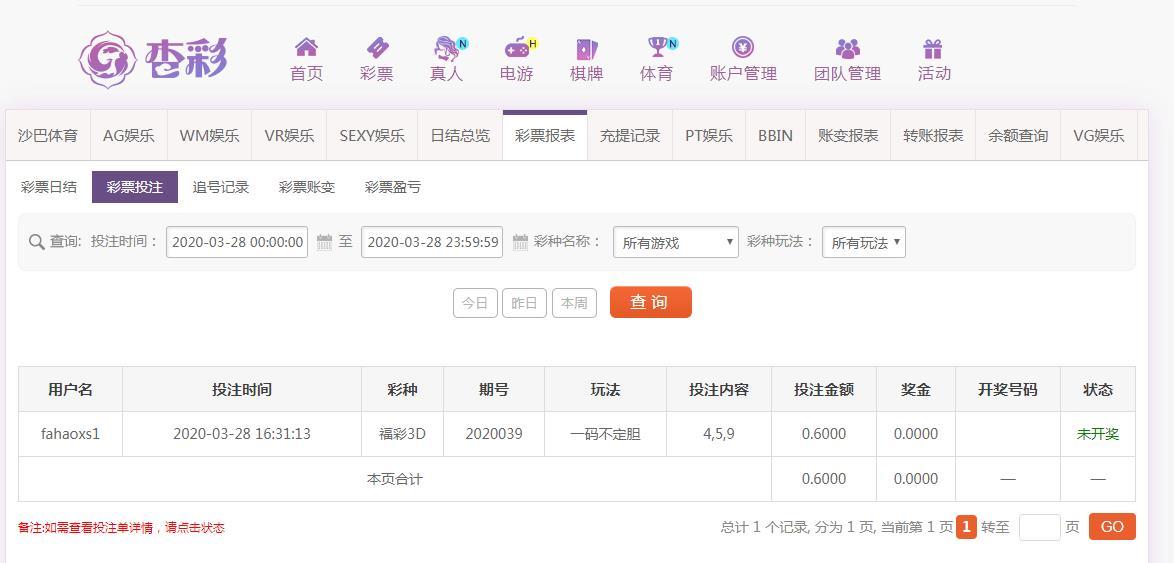This screenshot has width=1174, height=563.
Task: Select the 彩票报表 tab
Action: (x=545, y=136)
